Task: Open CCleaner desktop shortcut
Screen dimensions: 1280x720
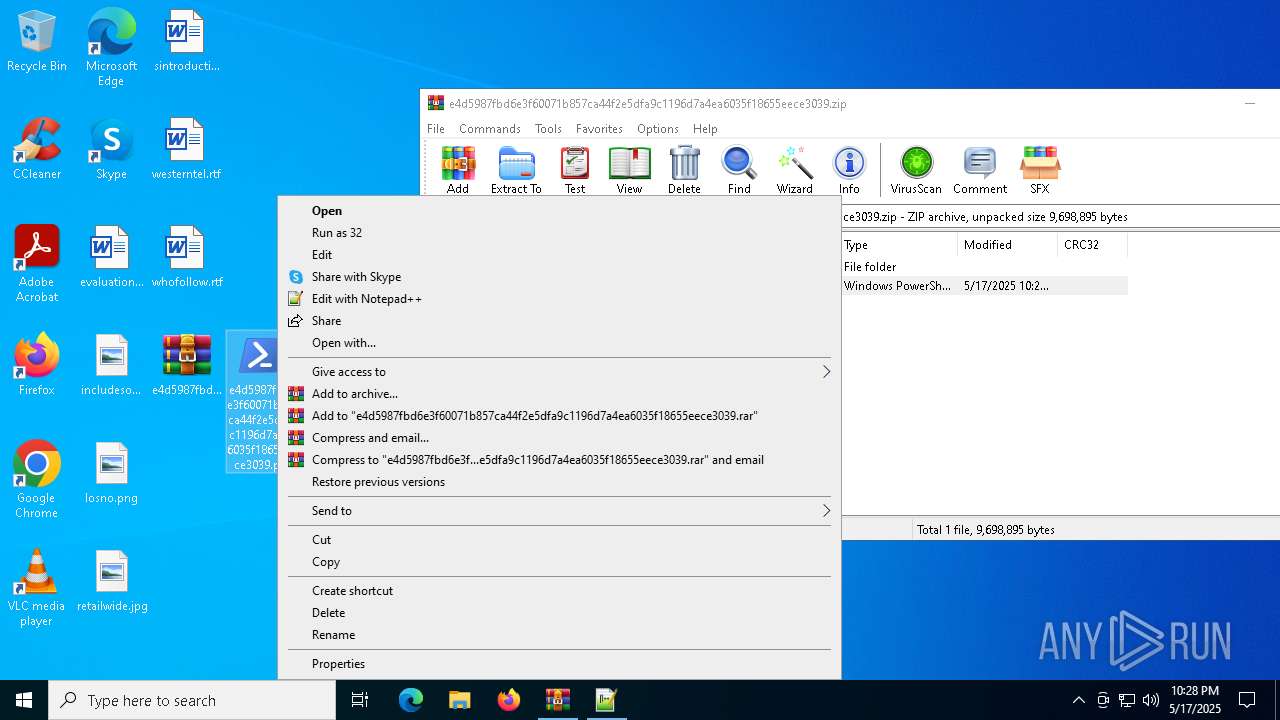Action: coord(37,150)
